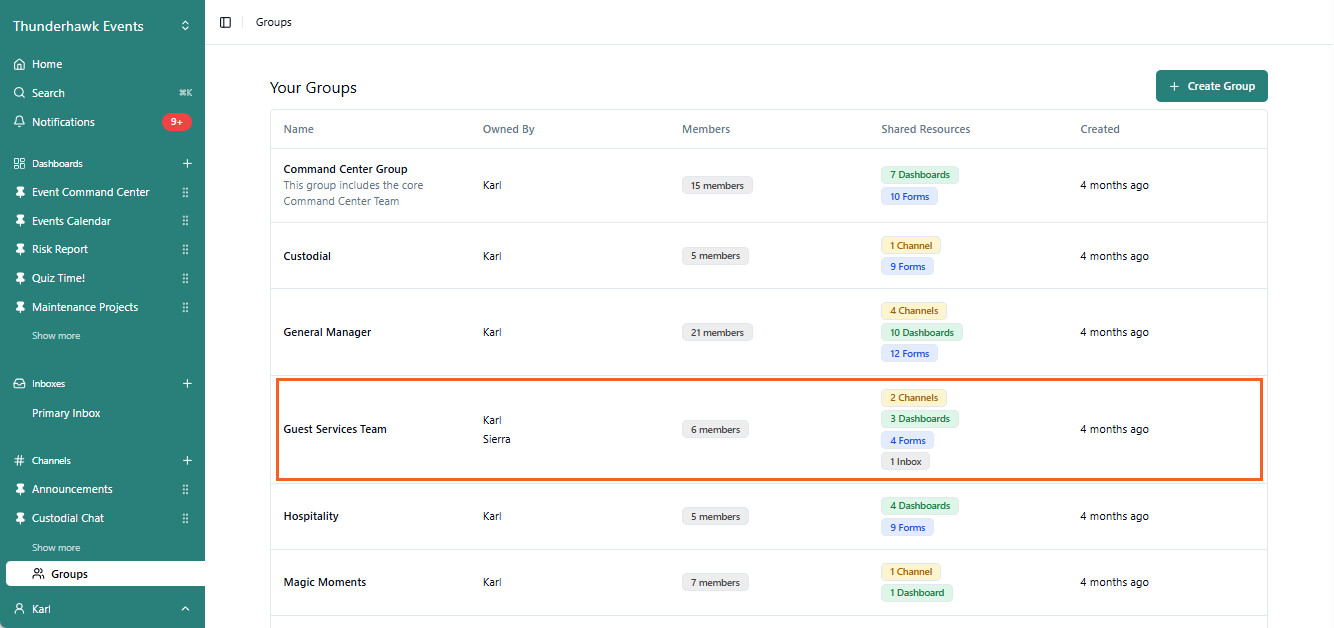Click drag handle for Events Calendar
The image size is (1334, 628).
click(x=185, y=221)
